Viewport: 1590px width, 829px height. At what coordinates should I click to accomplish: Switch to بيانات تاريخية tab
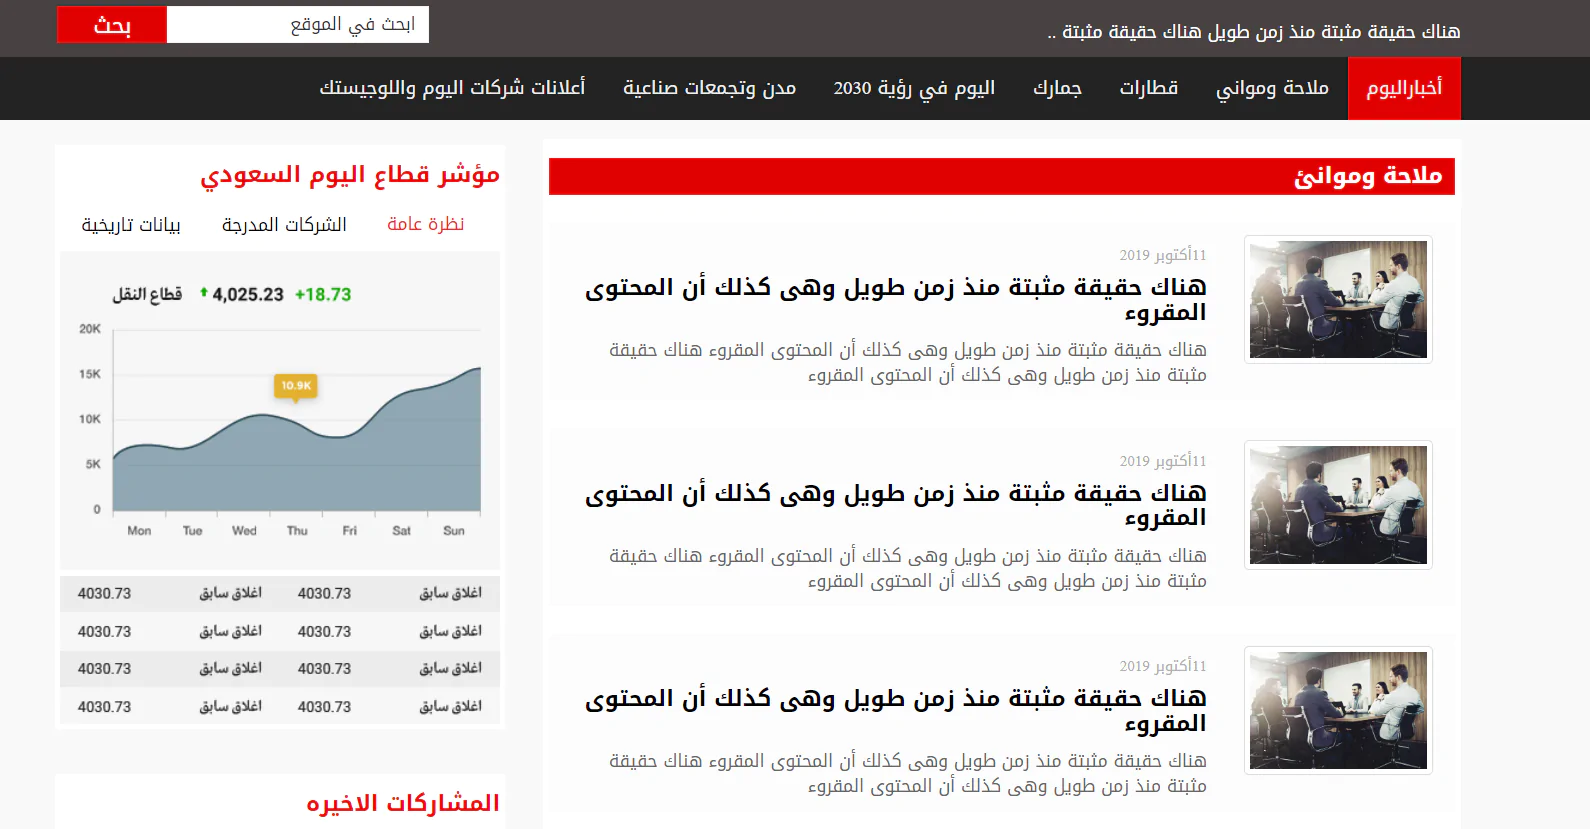click(x=131, y=225)
